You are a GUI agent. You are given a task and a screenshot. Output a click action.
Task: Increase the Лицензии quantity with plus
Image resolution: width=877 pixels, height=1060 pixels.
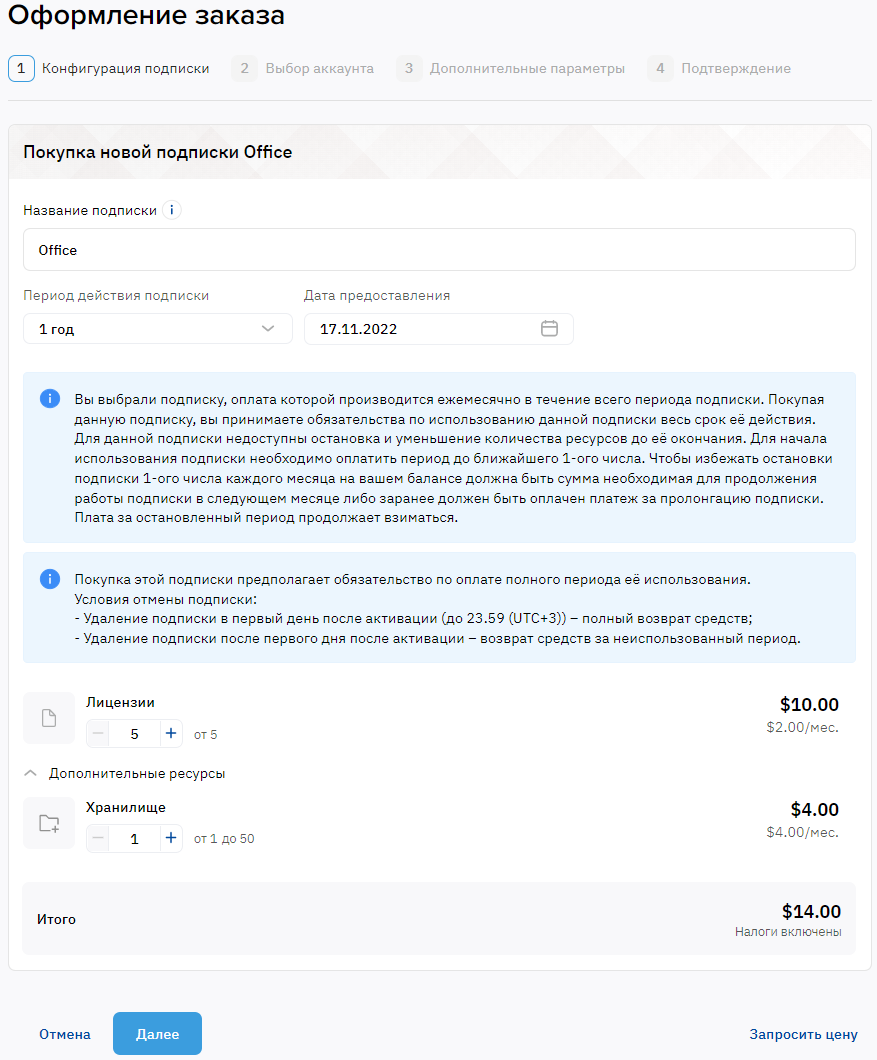pos(171,733)
